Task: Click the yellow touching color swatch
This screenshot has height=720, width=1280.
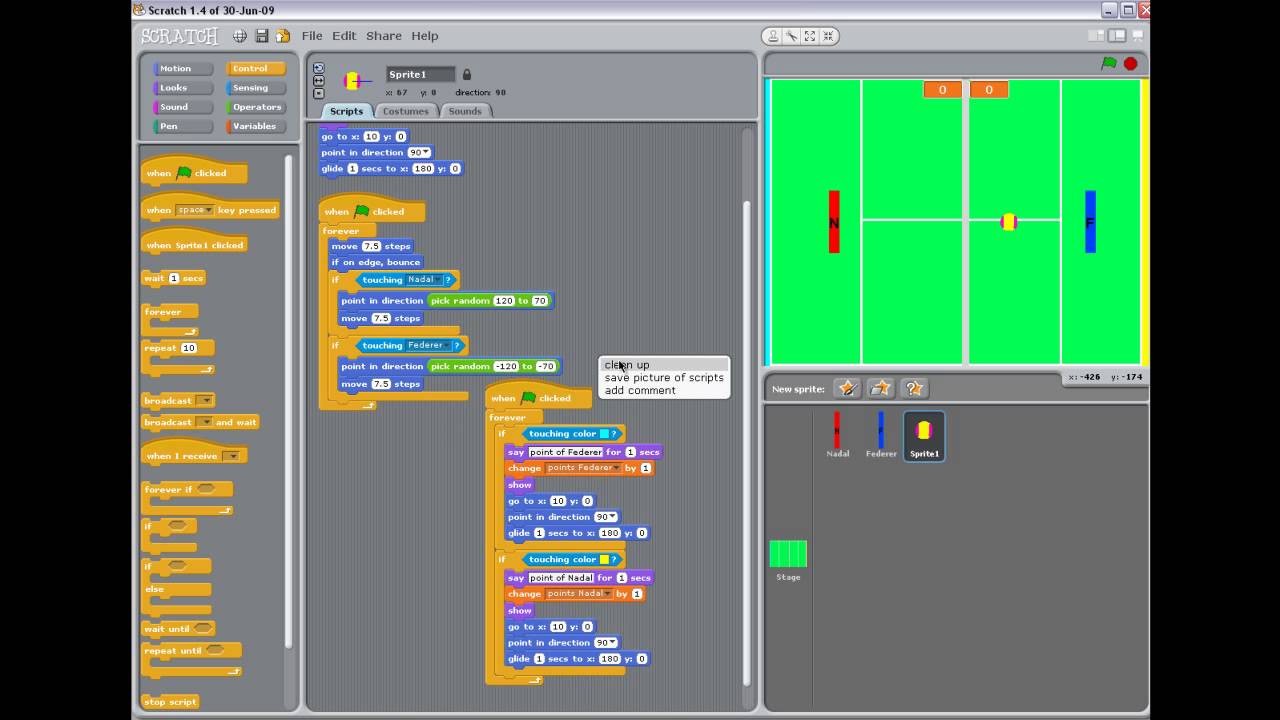Action: (604, 560)
